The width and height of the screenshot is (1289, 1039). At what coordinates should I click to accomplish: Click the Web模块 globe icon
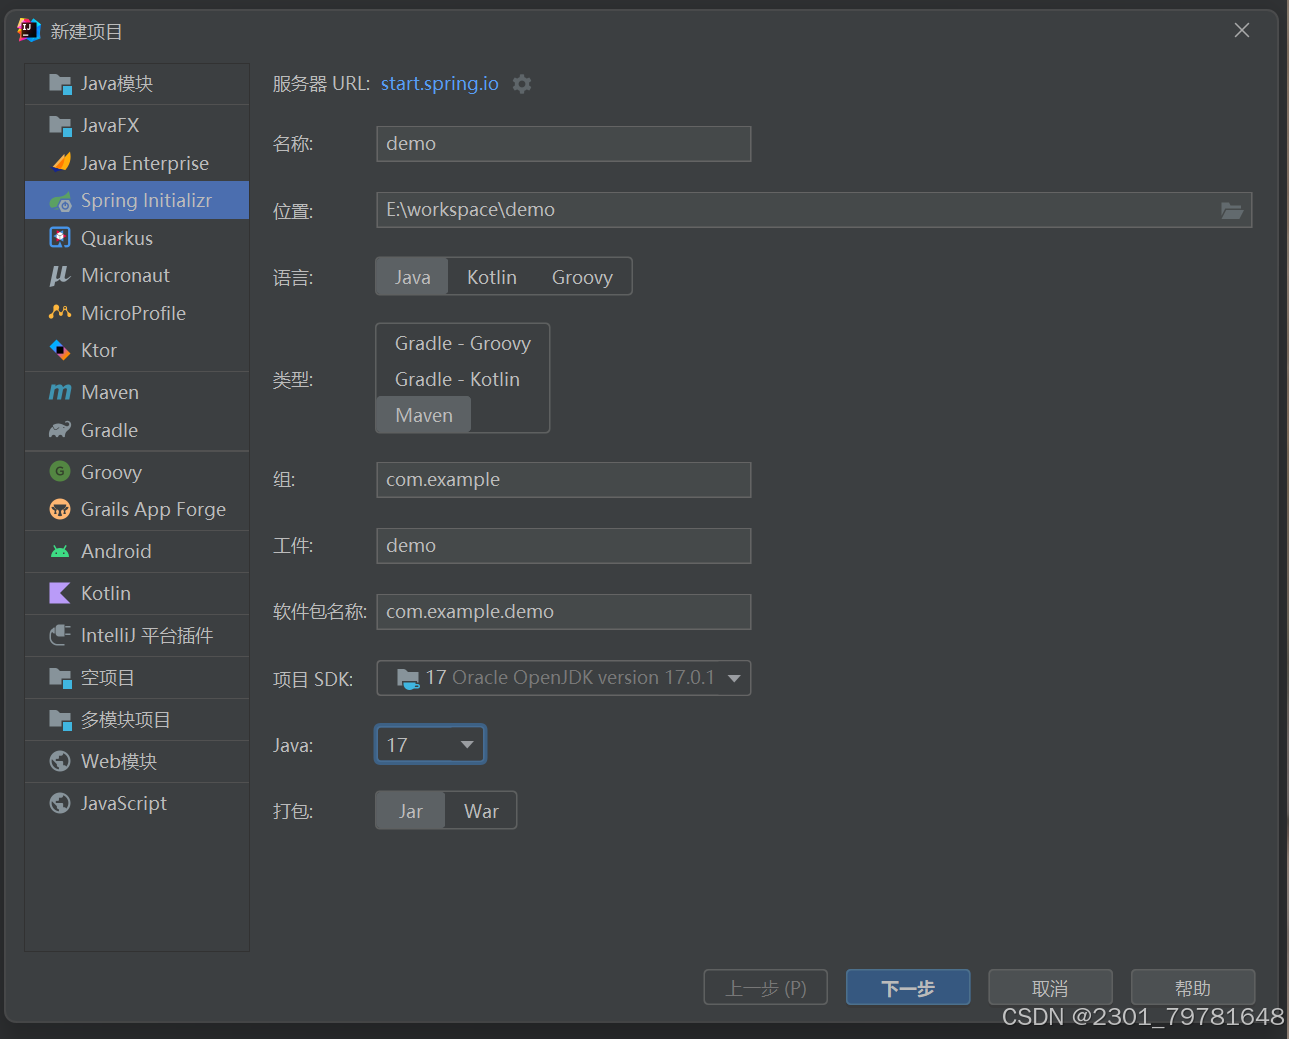pos(60,761)
